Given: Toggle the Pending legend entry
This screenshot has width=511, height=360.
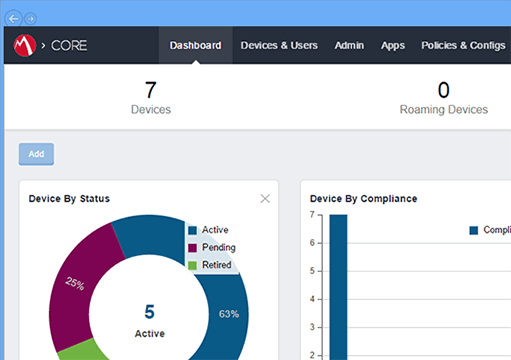Looking at the screenshot, I should [x=212, y=247].
